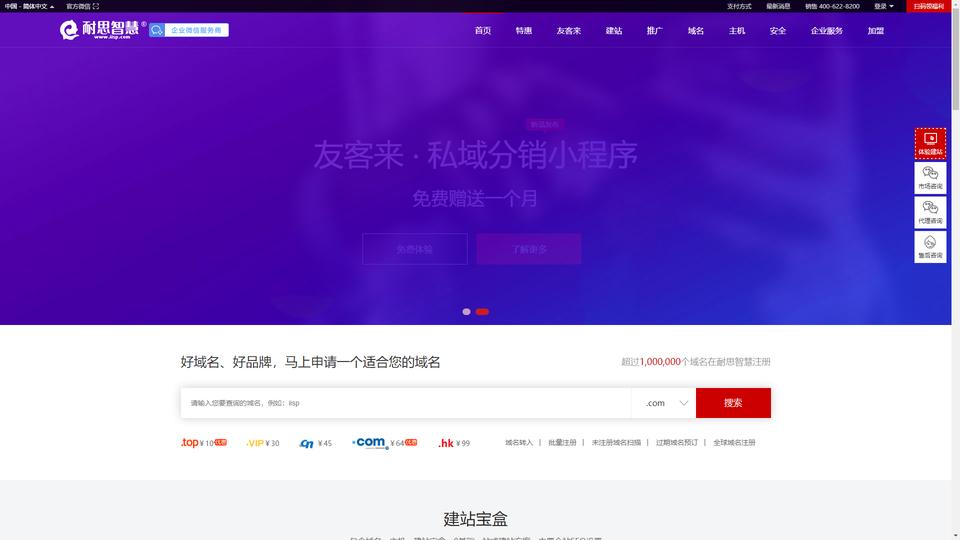
Task: Click the .VIP domain price icon
Action: pyautogui.click(x=263, y=443)
